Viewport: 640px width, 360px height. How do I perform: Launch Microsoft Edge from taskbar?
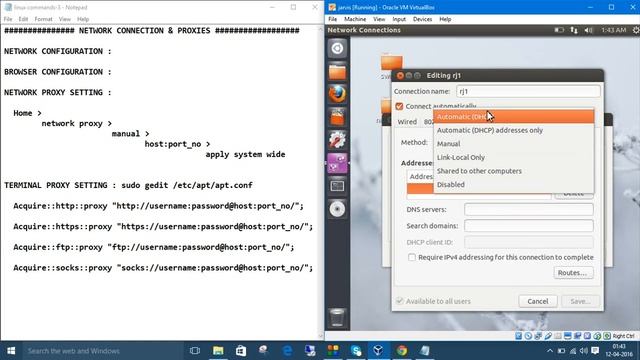pyautogui.click(x=287, y=351)
